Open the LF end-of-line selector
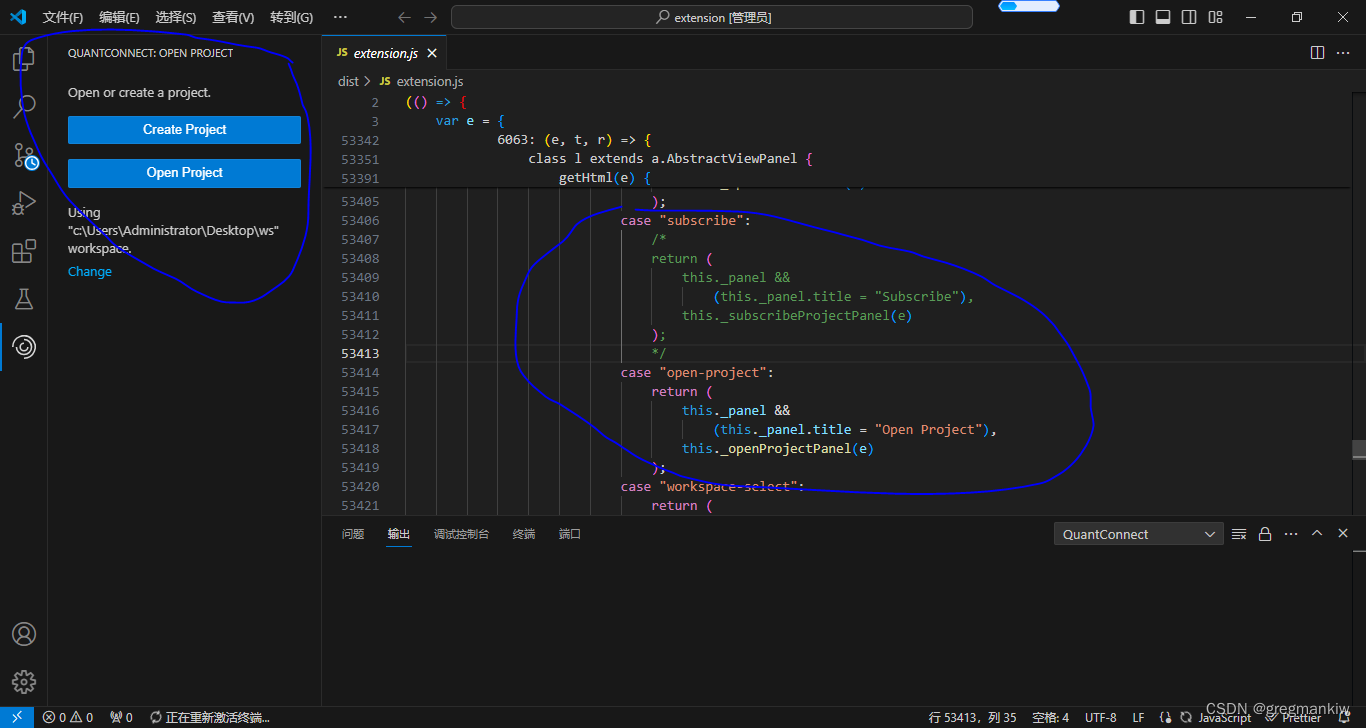This screenshot has width=1366, height=728. point(1138,717)
